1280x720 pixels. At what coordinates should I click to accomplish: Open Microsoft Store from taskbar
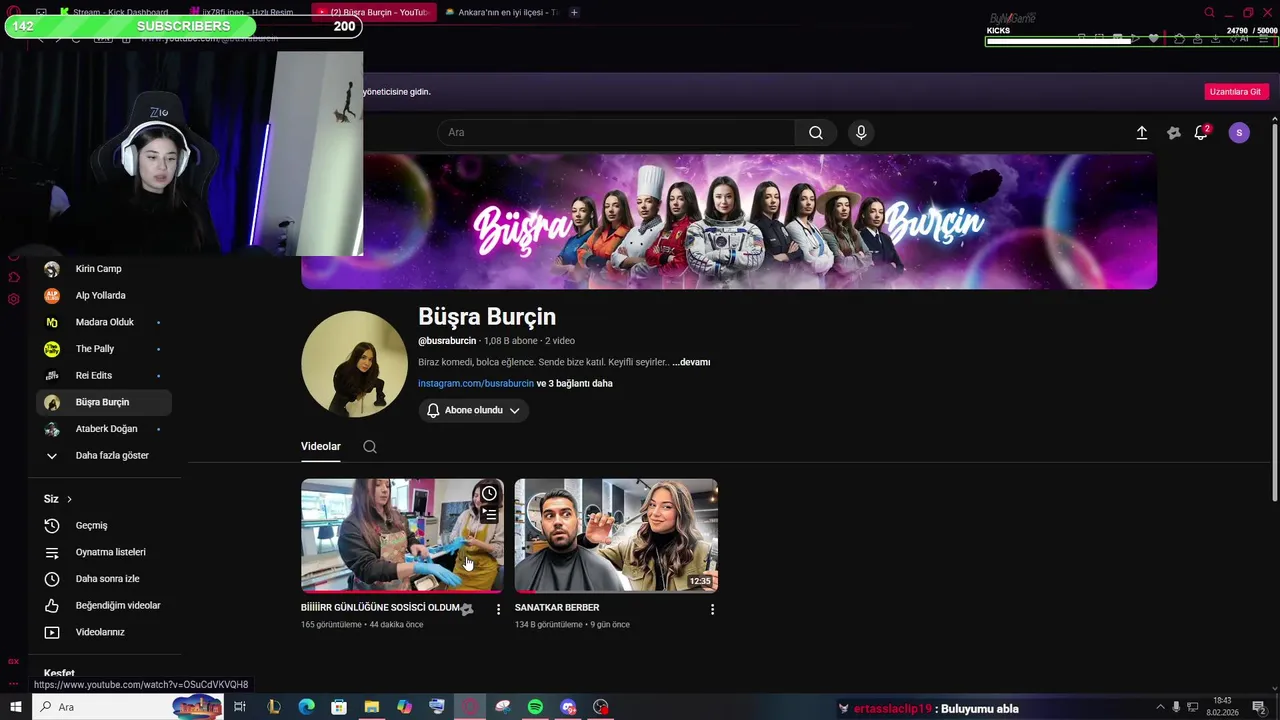click(x=339, y=707)
